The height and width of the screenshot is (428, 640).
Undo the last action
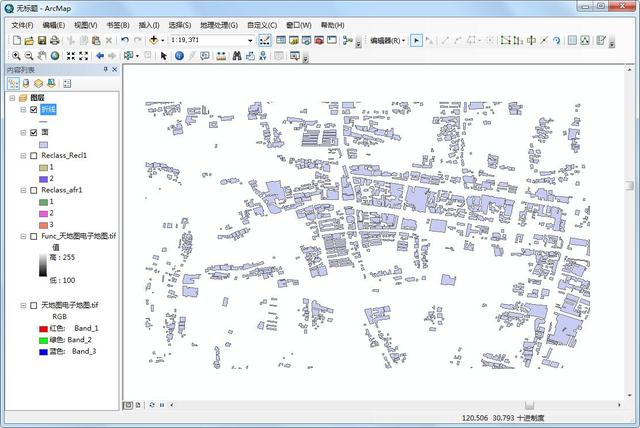(125, 40)
